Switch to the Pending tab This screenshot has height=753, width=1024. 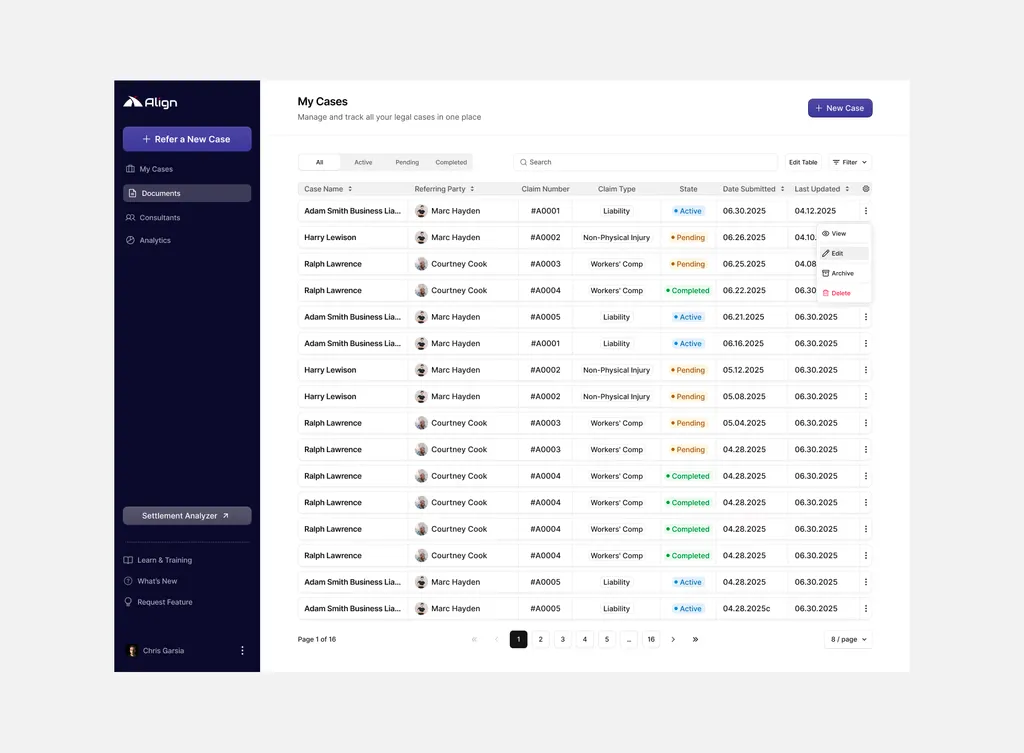click(407, 163)
